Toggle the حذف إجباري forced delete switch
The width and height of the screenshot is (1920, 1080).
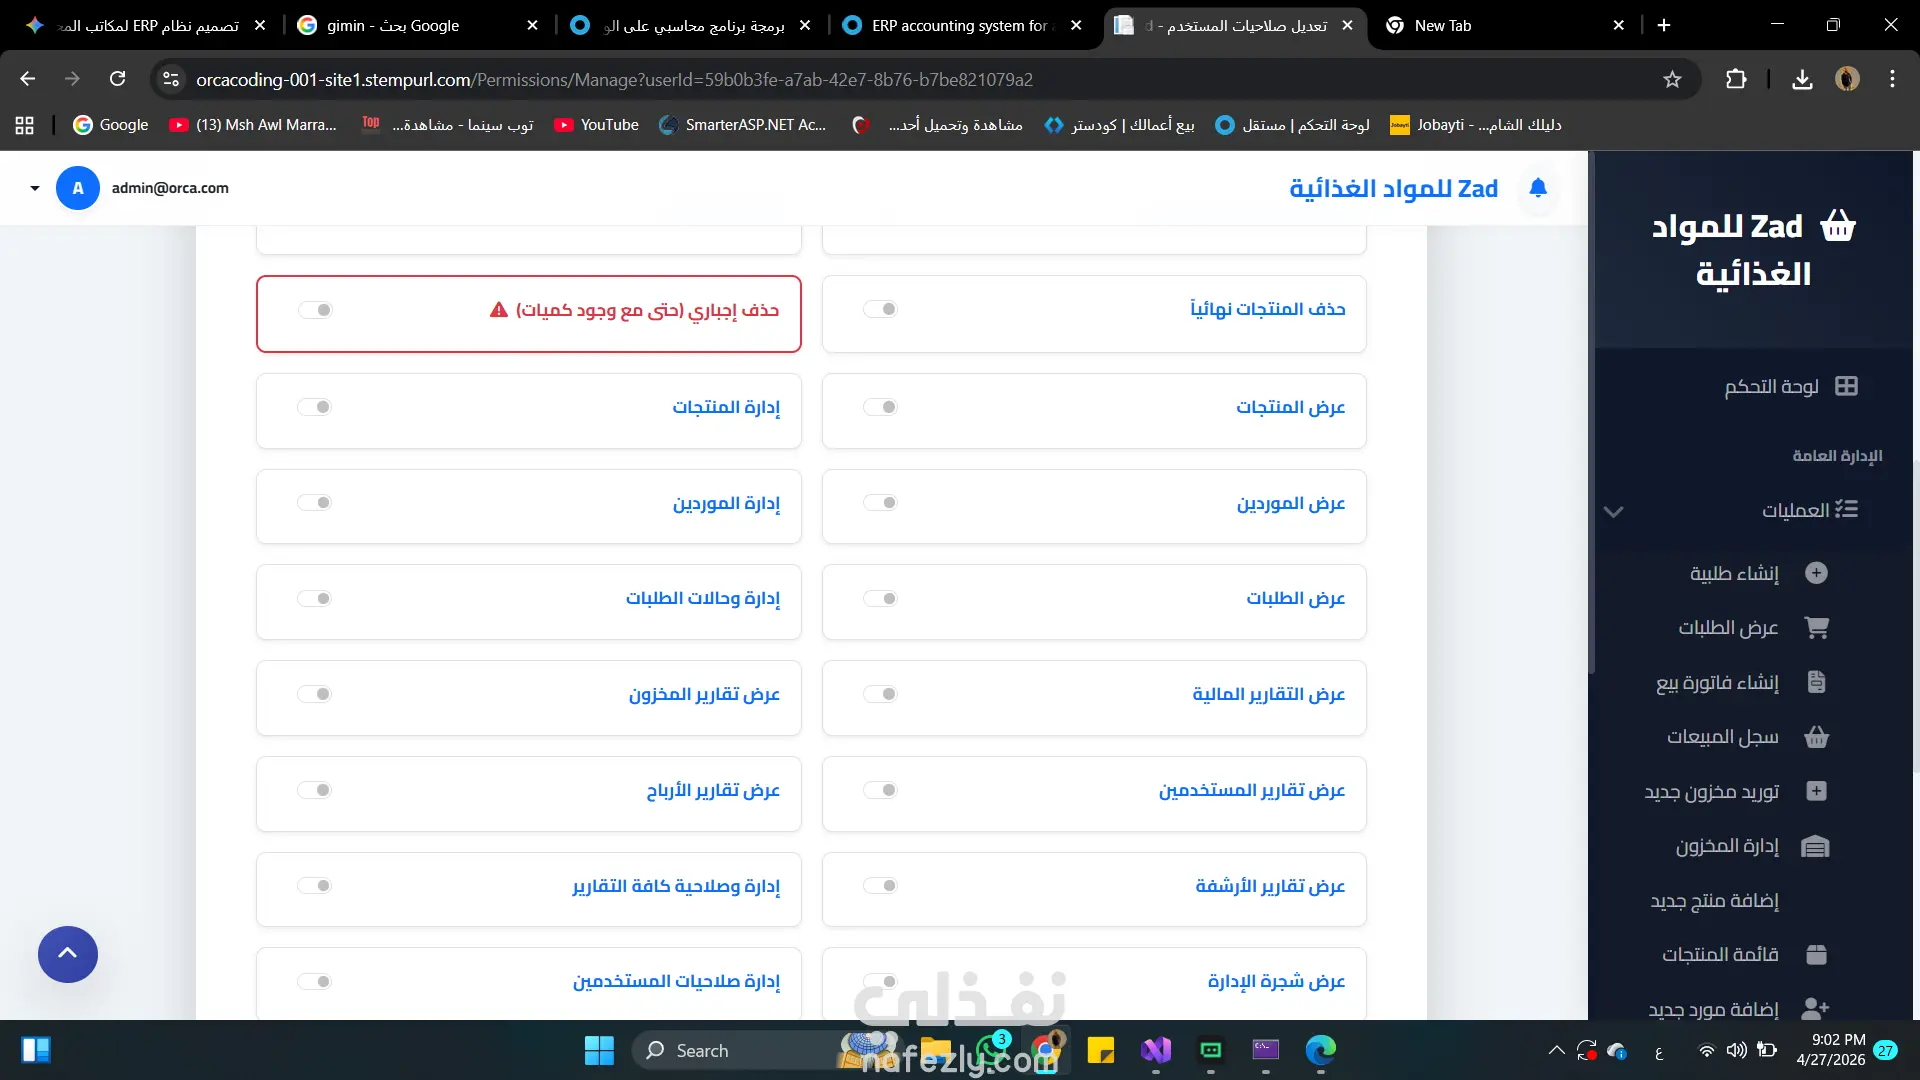[x=315, y=310]
